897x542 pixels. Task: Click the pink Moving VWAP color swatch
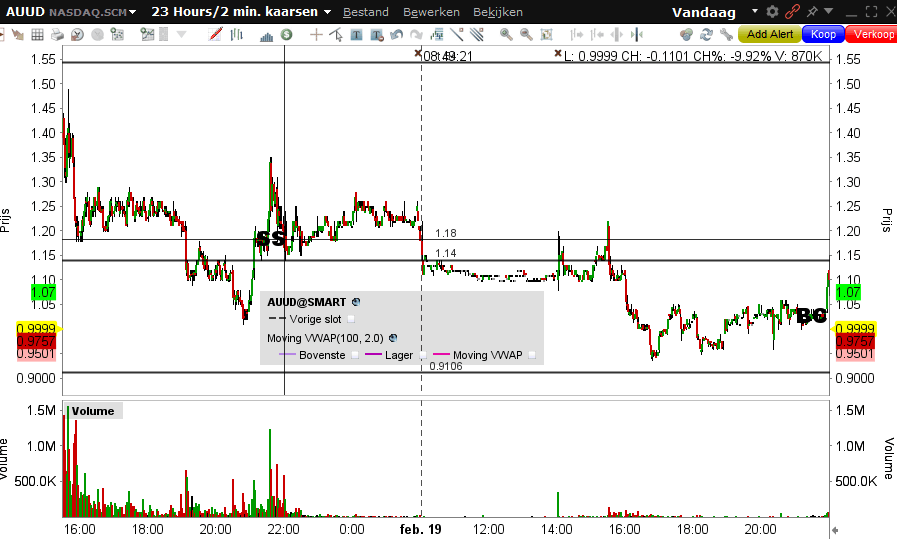pyautogui.click(x=442, y=355)
